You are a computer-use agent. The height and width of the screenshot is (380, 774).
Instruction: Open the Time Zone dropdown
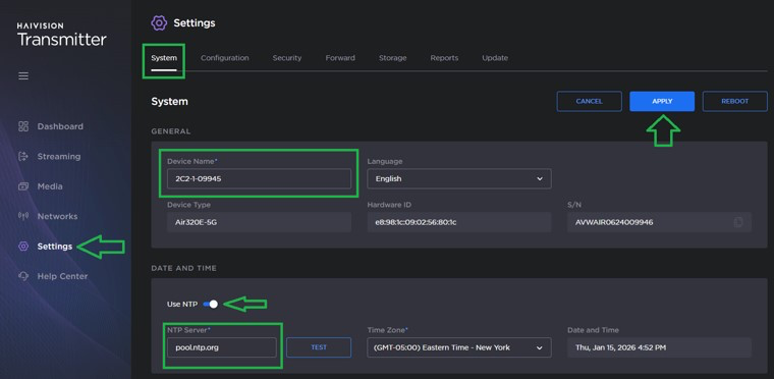click(459, 347)
